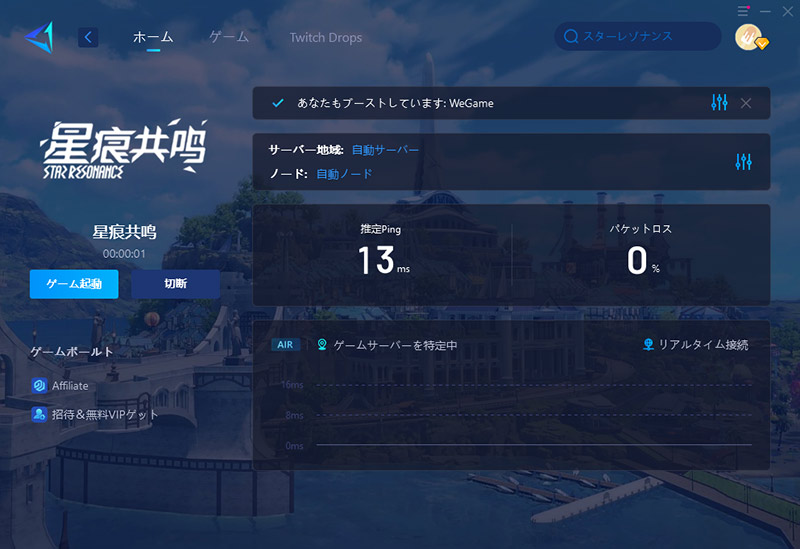Switch to the ホーム tab
This screenshot has height=549, width=800.
coord(153,37)
